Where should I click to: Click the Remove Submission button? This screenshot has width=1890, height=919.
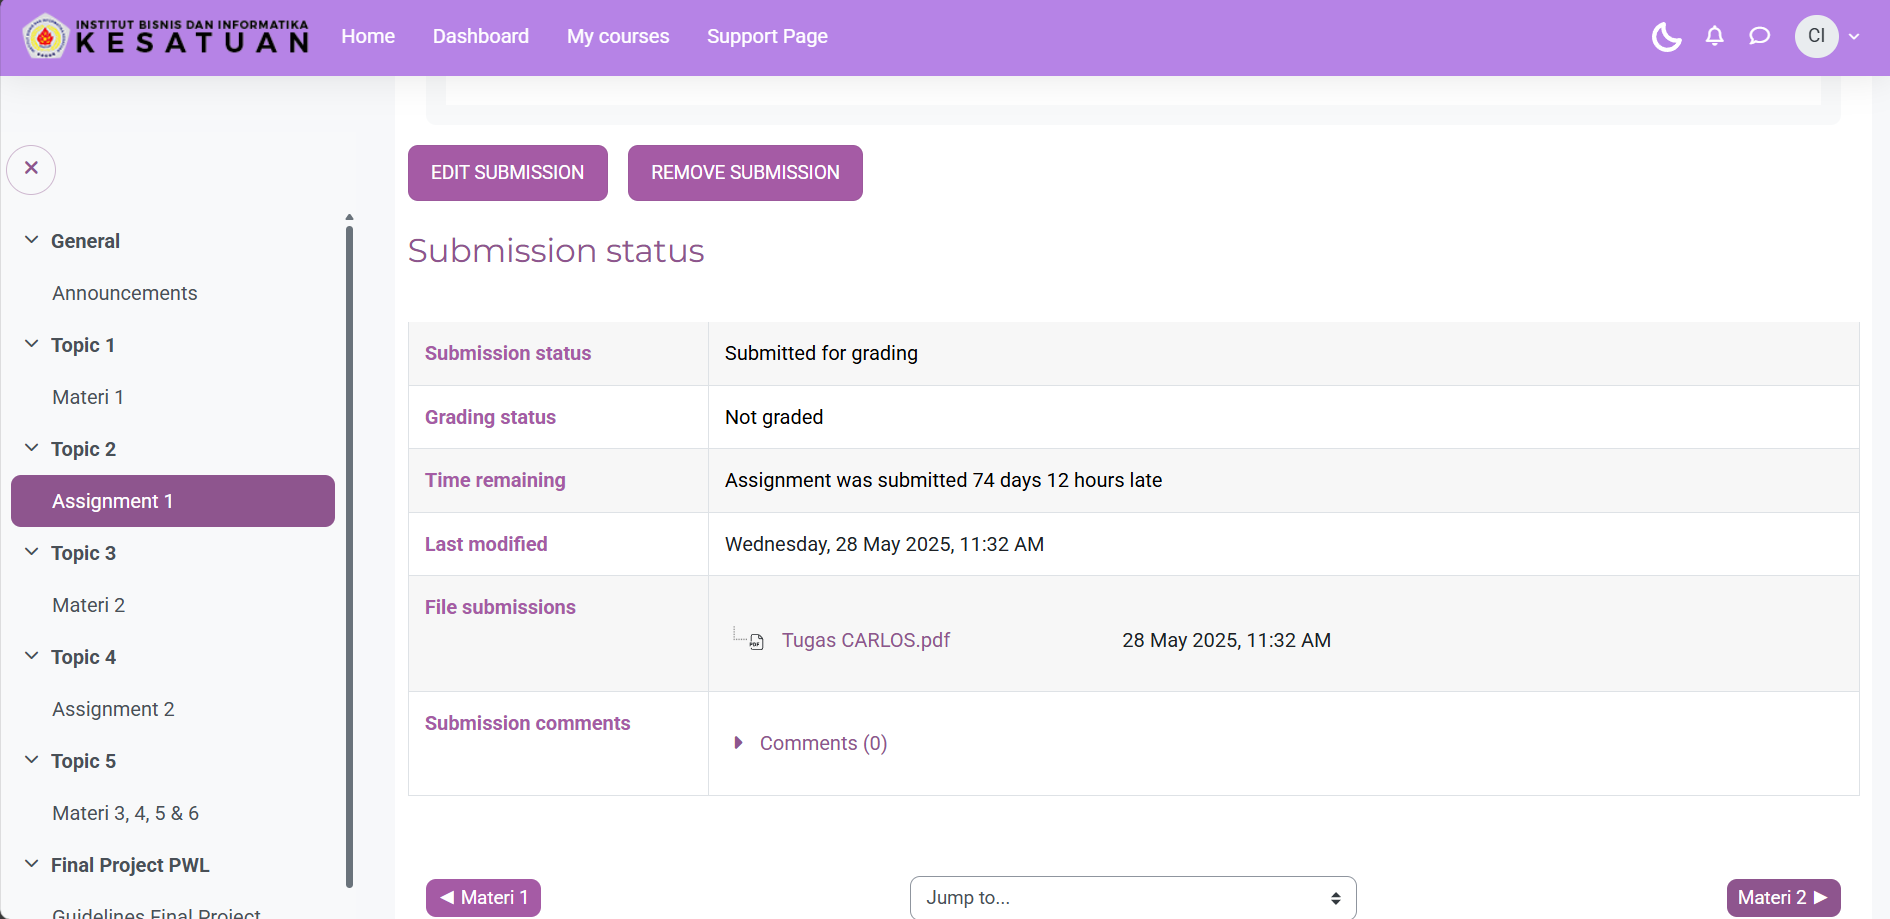[745, 173]
